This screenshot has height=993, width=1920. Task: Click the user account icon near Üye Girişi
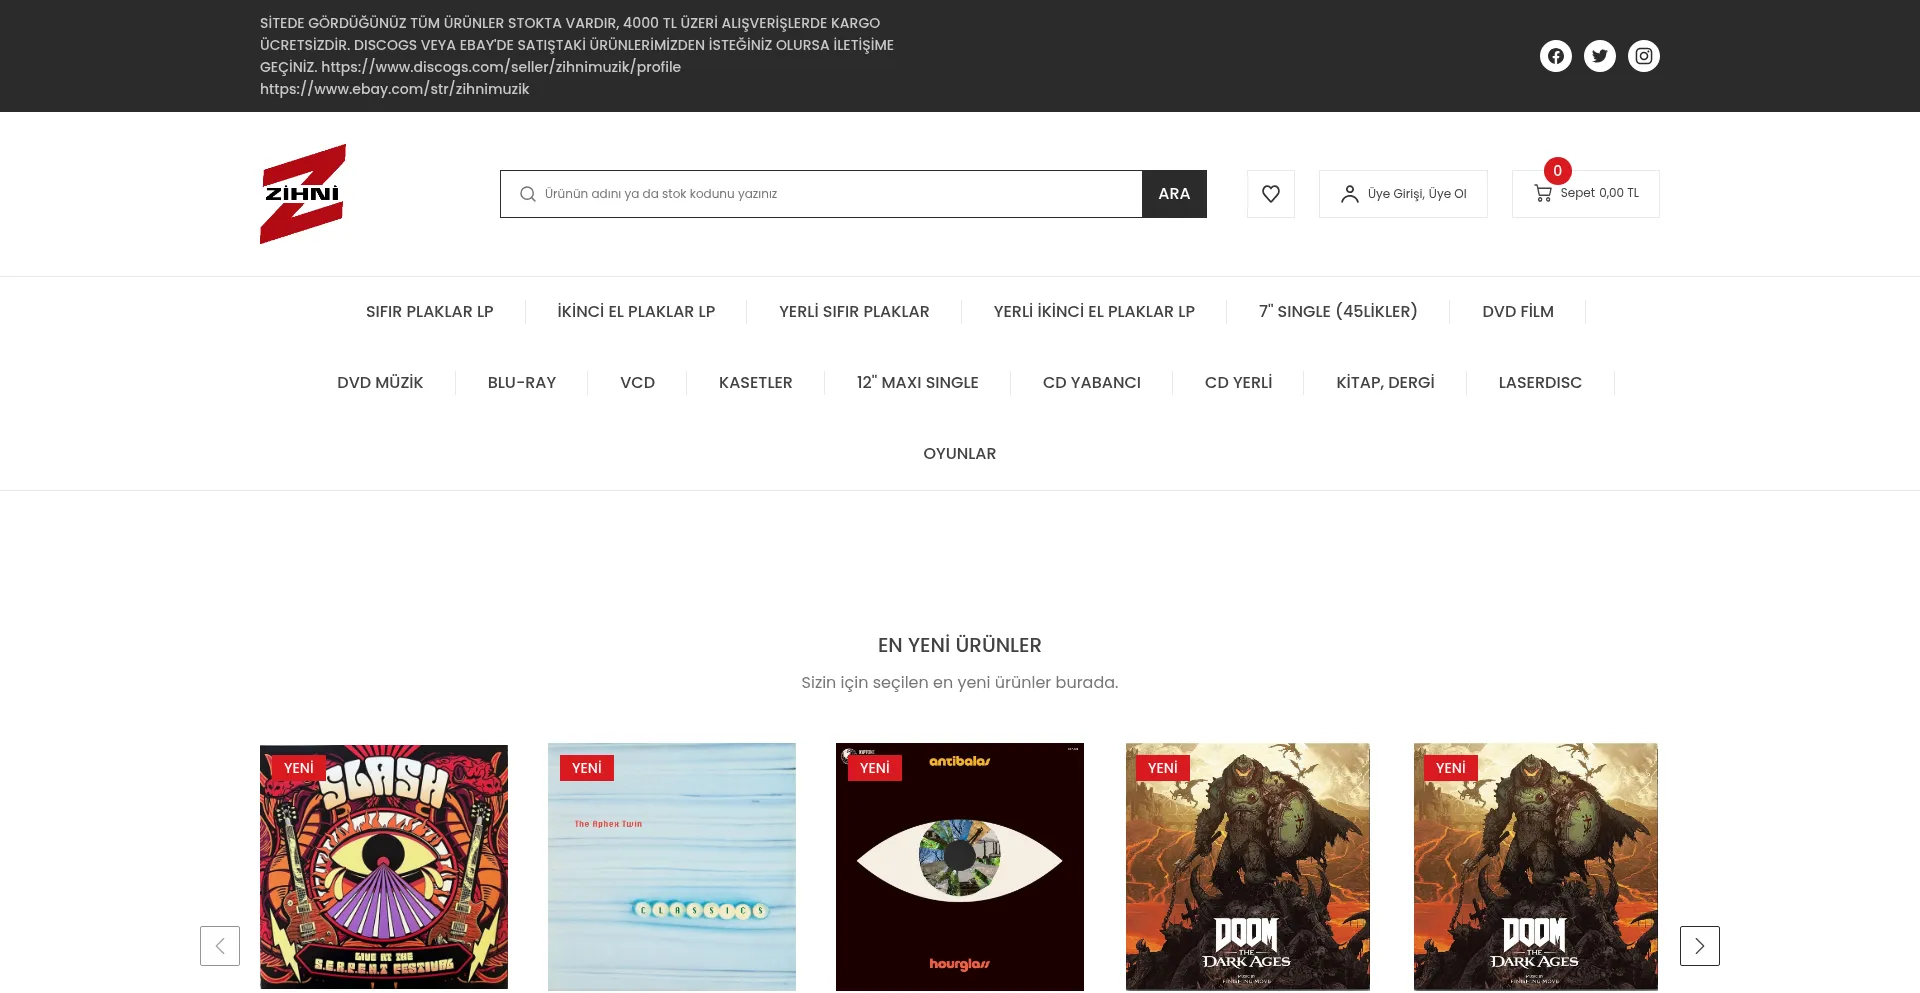tap(1350, 194)
